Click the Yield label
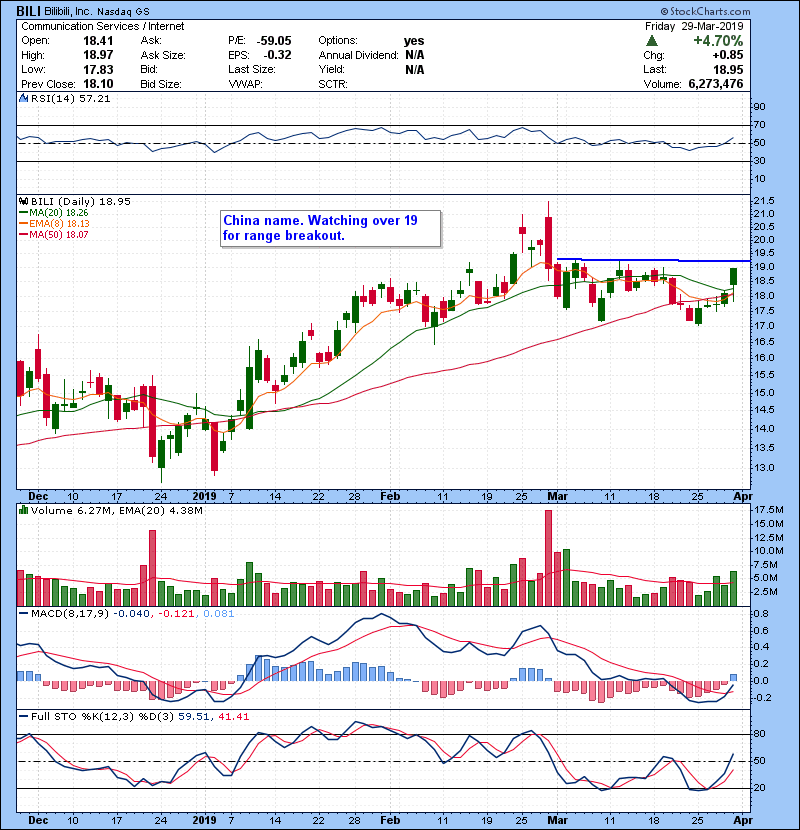This screenshot has width=800, height=830. click(x=332, y=69)
